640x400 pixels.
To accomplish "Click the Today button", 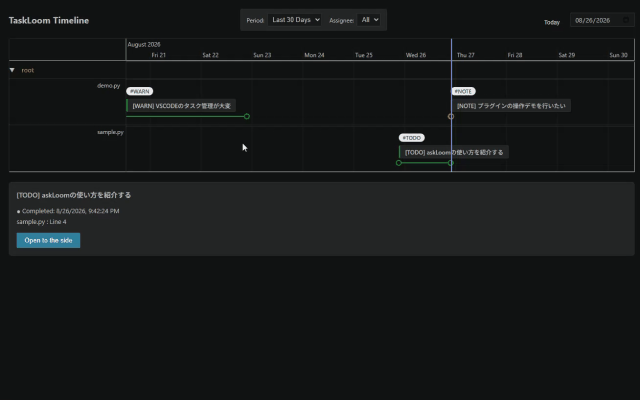I will (551, 22).
